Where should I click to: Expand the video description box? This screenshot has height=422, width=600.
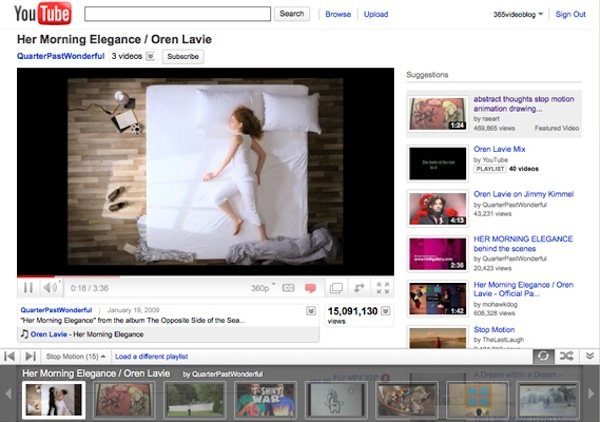coord(311,311)
